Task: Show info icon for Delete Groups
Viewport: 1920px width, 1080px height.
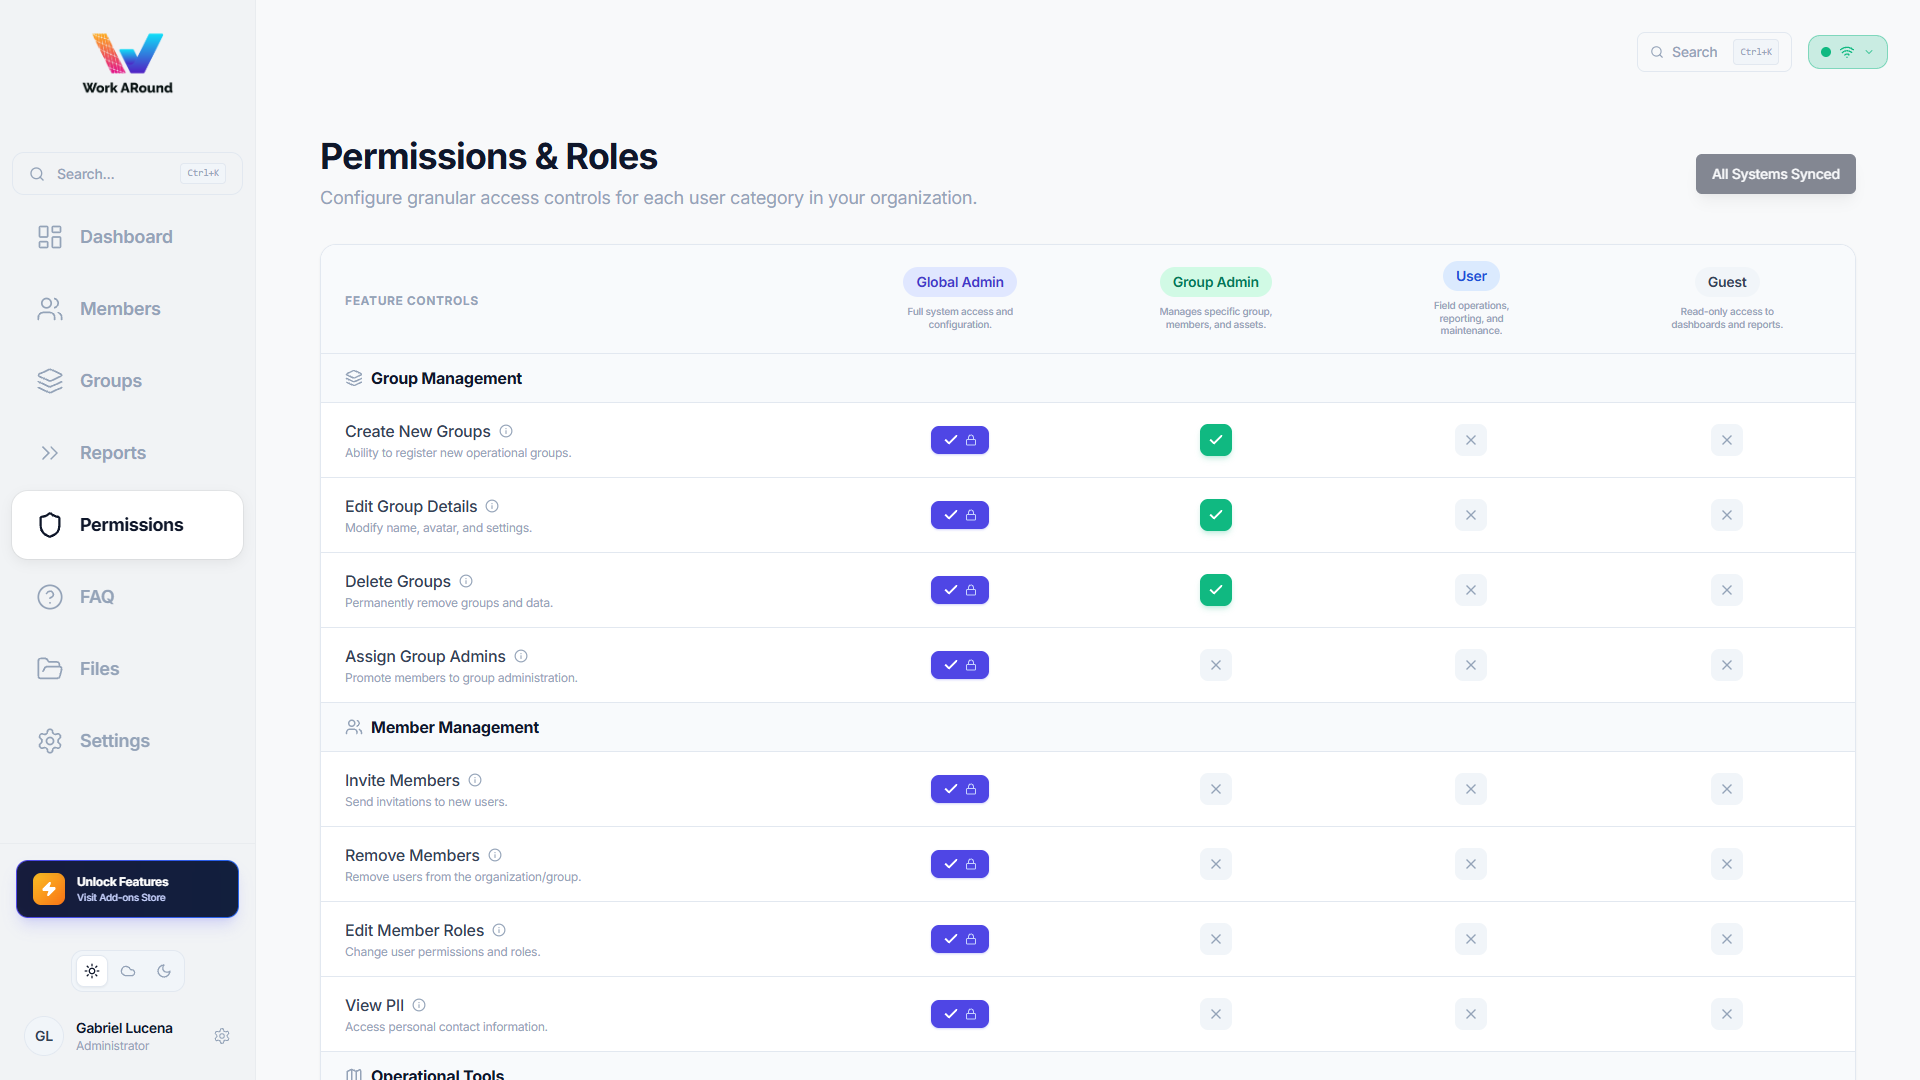Action: tap(466, 581)
